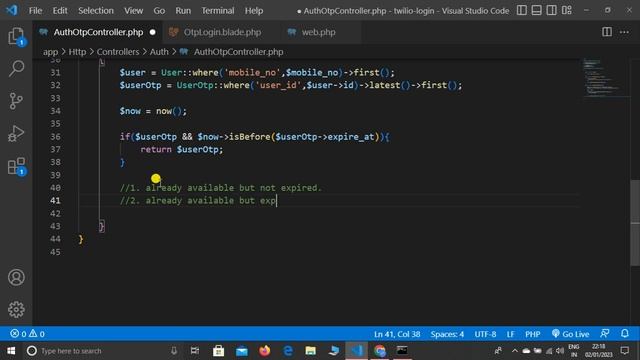This screenshot has width=640, height=360.
Task: Change end of line sequence LF
Action: (x=510, y=334)
